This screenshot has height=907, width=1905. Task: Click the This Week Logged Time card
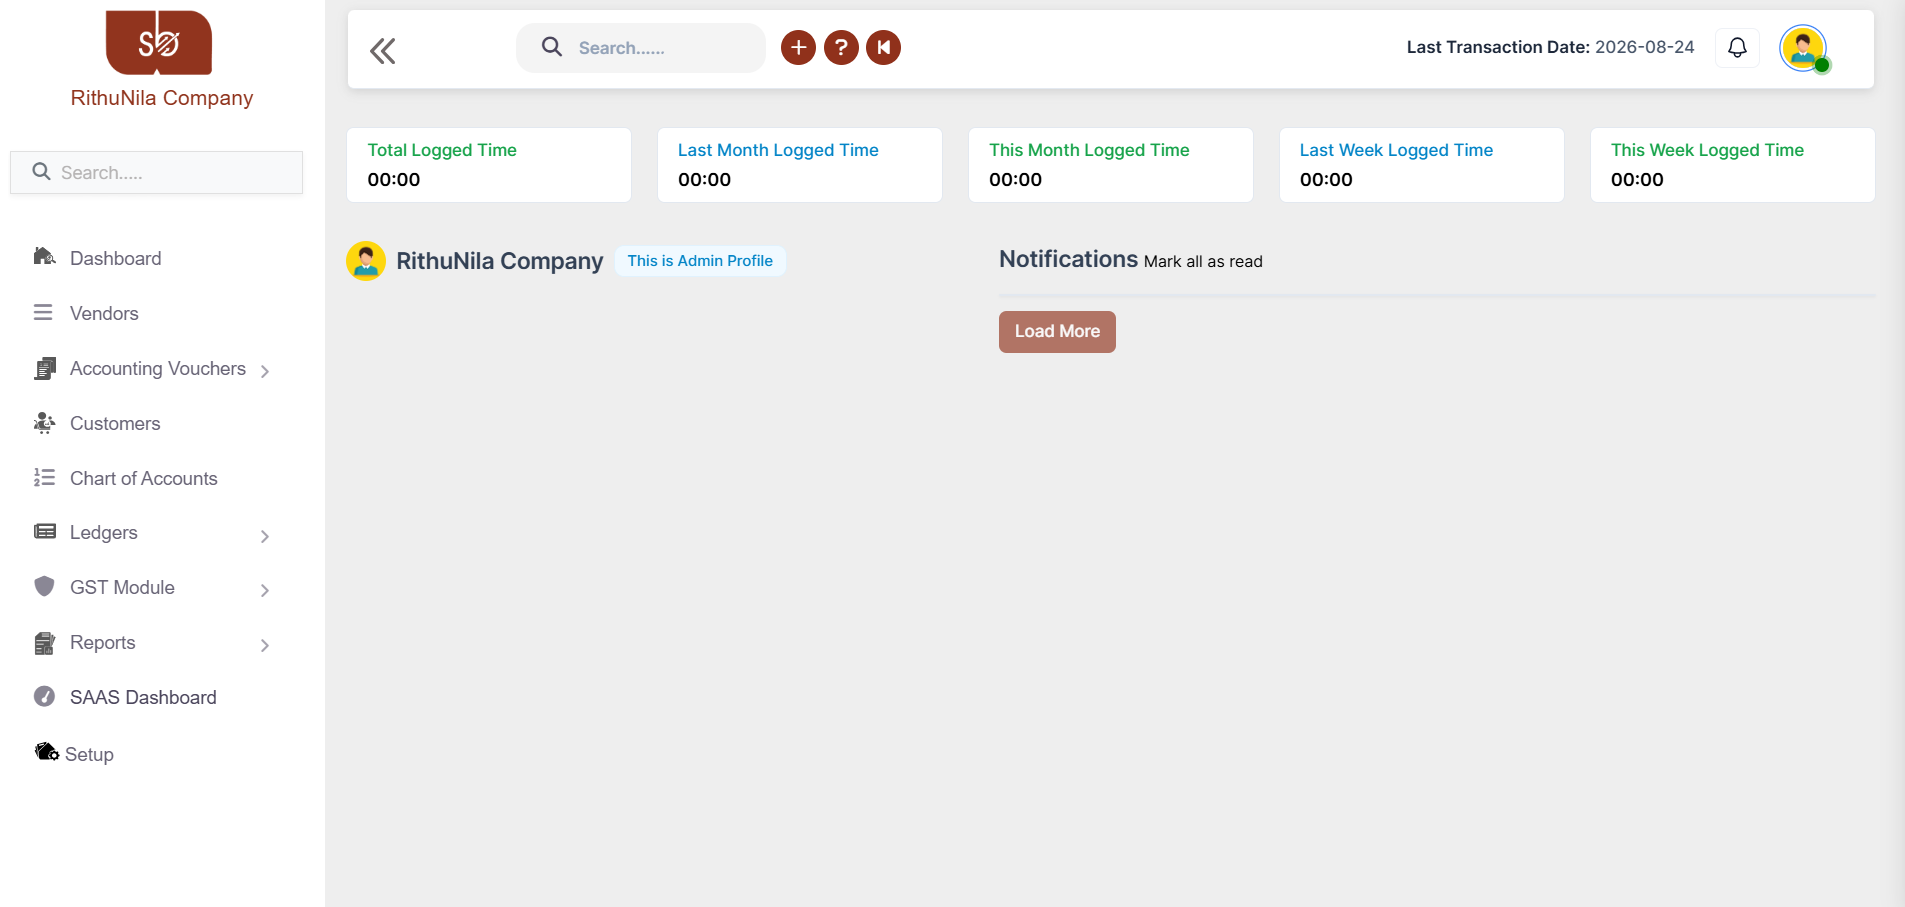[x=1733, y=165]
